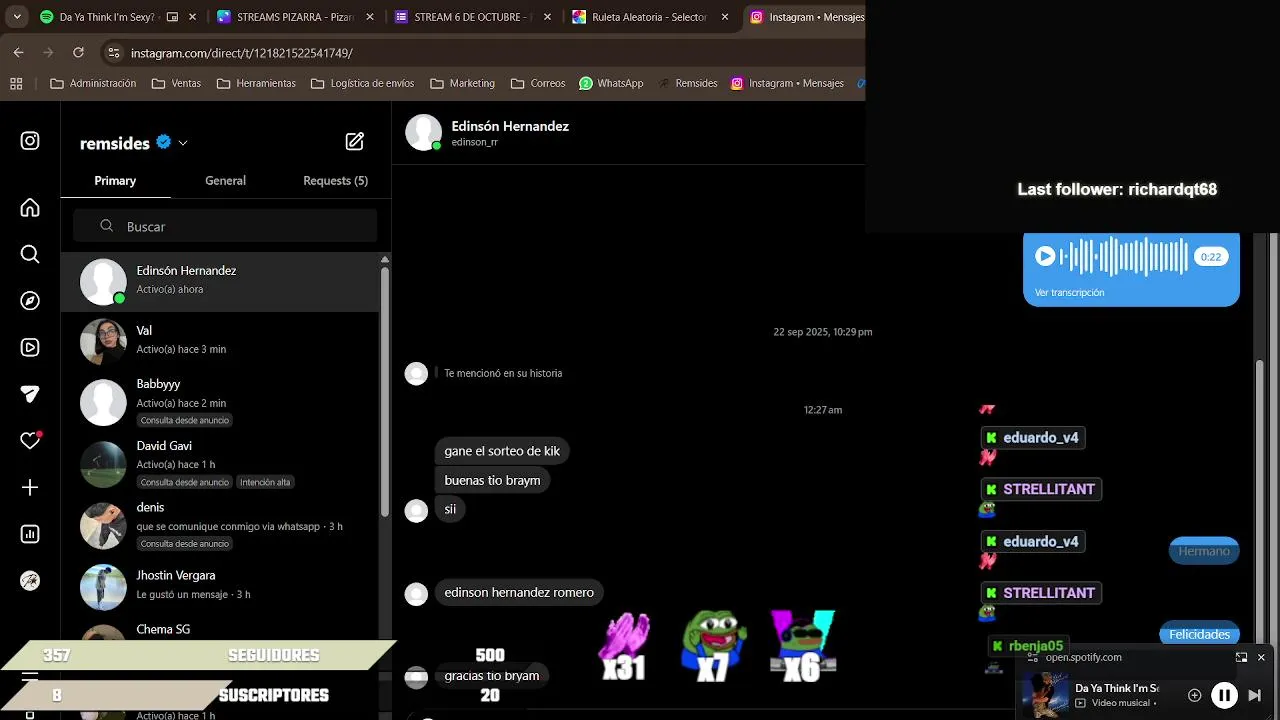Image resolution: width=1280 pixels, height=720 pixels.
Task: Pause the Spotify mini player
Action: click(1224, 695)
